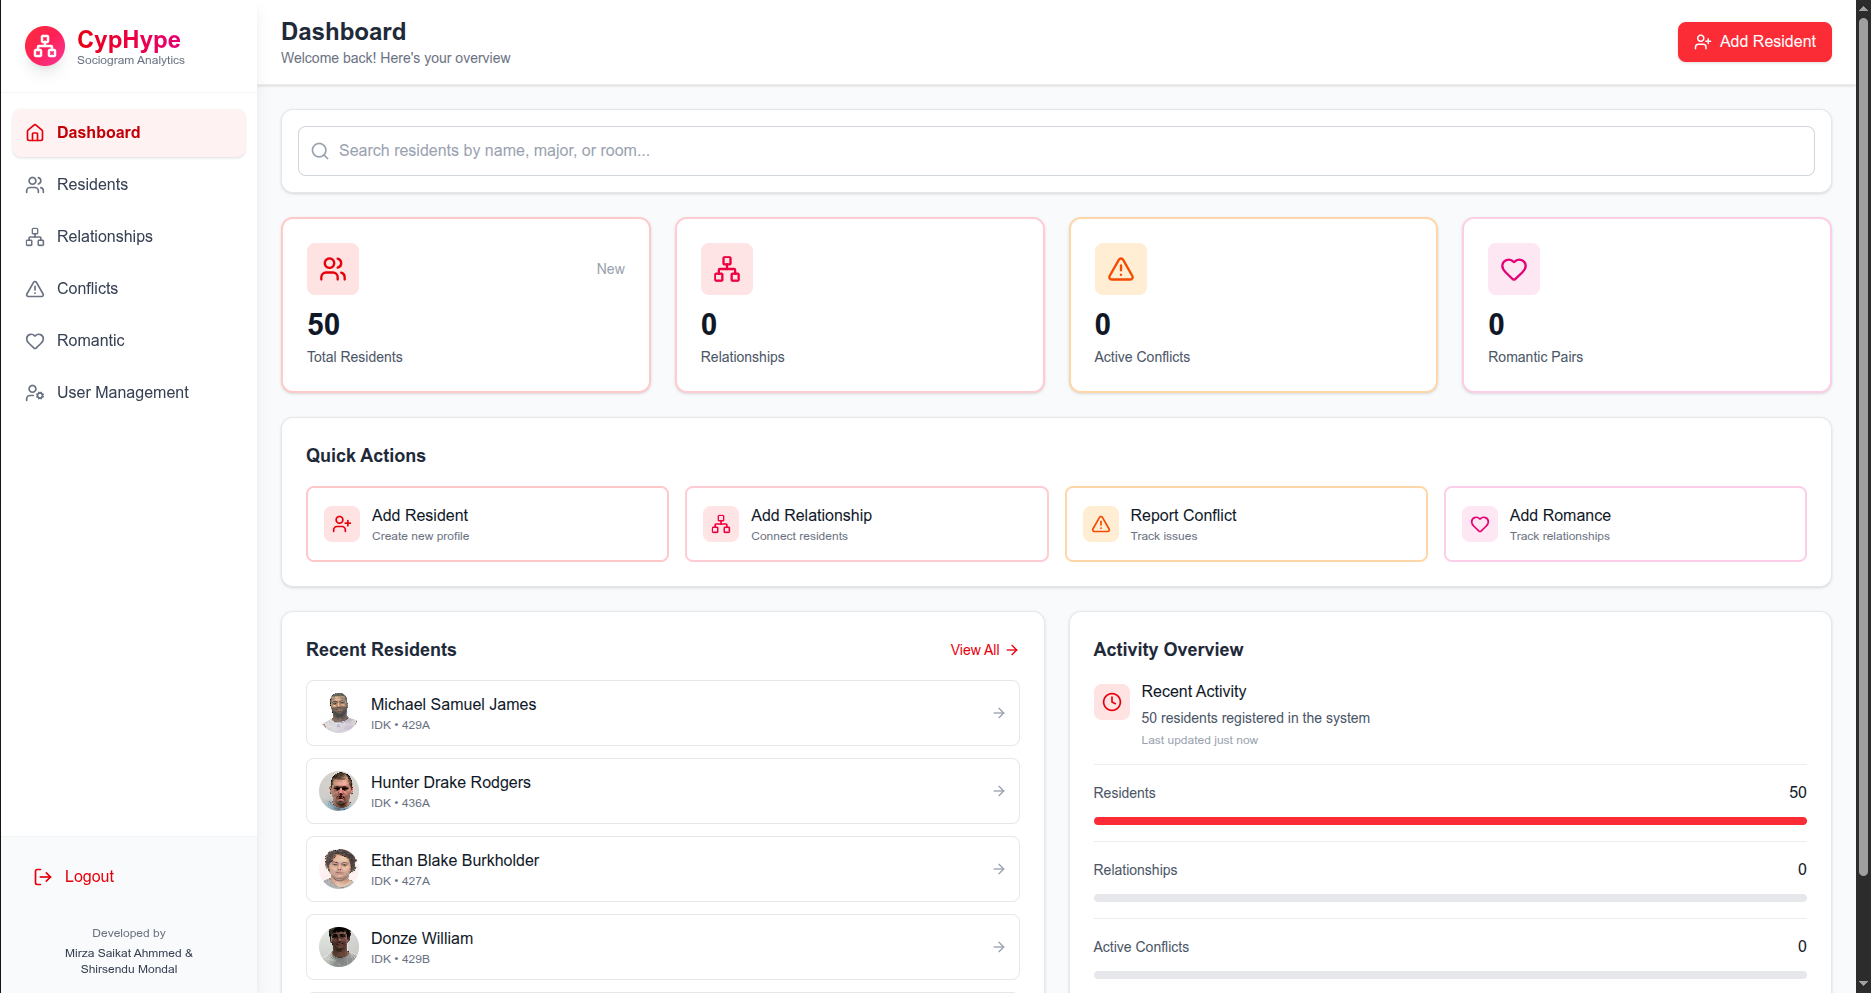The image size is (1871, 993).
Task: Click the Add Resident quick action person-plus icon
Action: point(342,524)
